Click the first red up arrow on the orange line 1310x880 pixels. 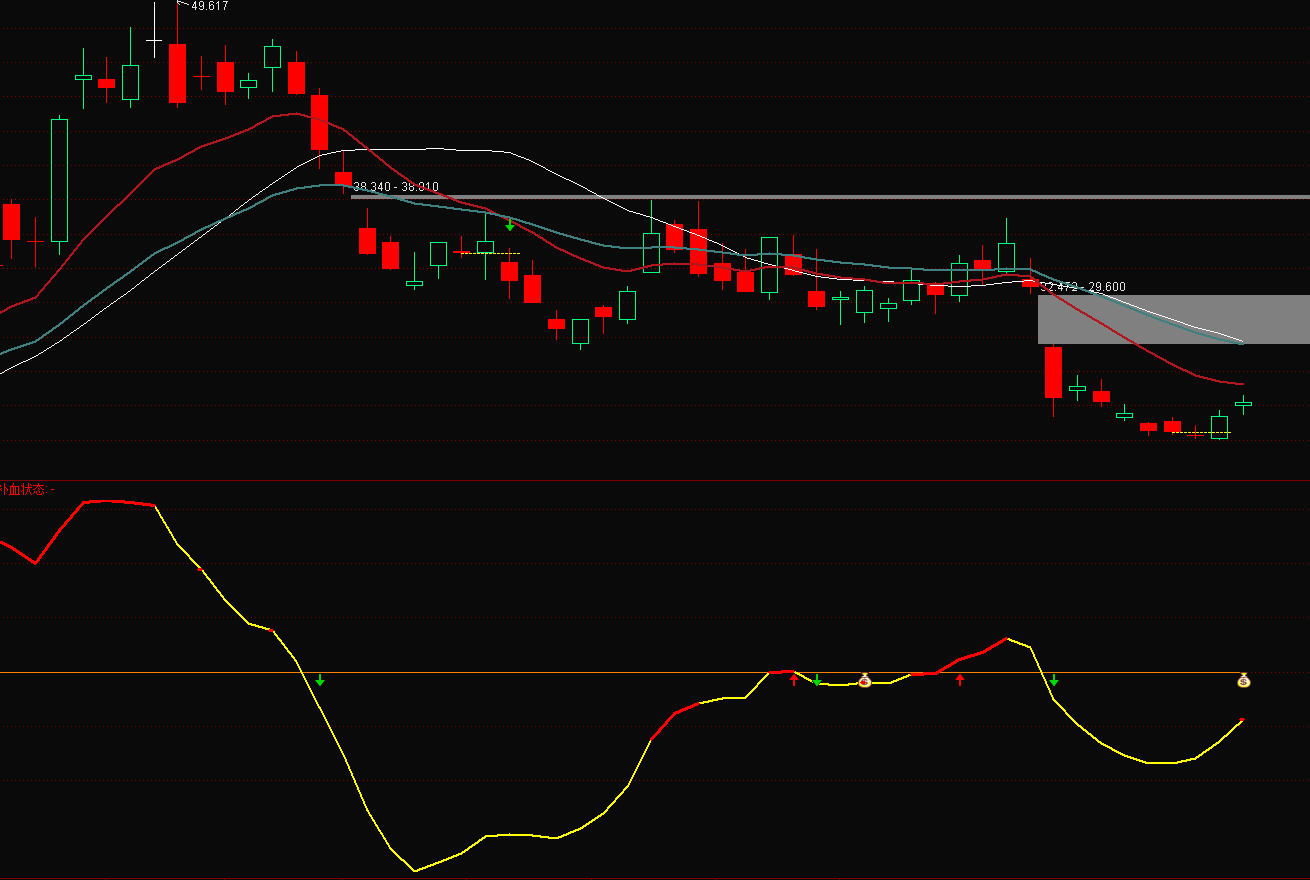click(x=794, y=680)
